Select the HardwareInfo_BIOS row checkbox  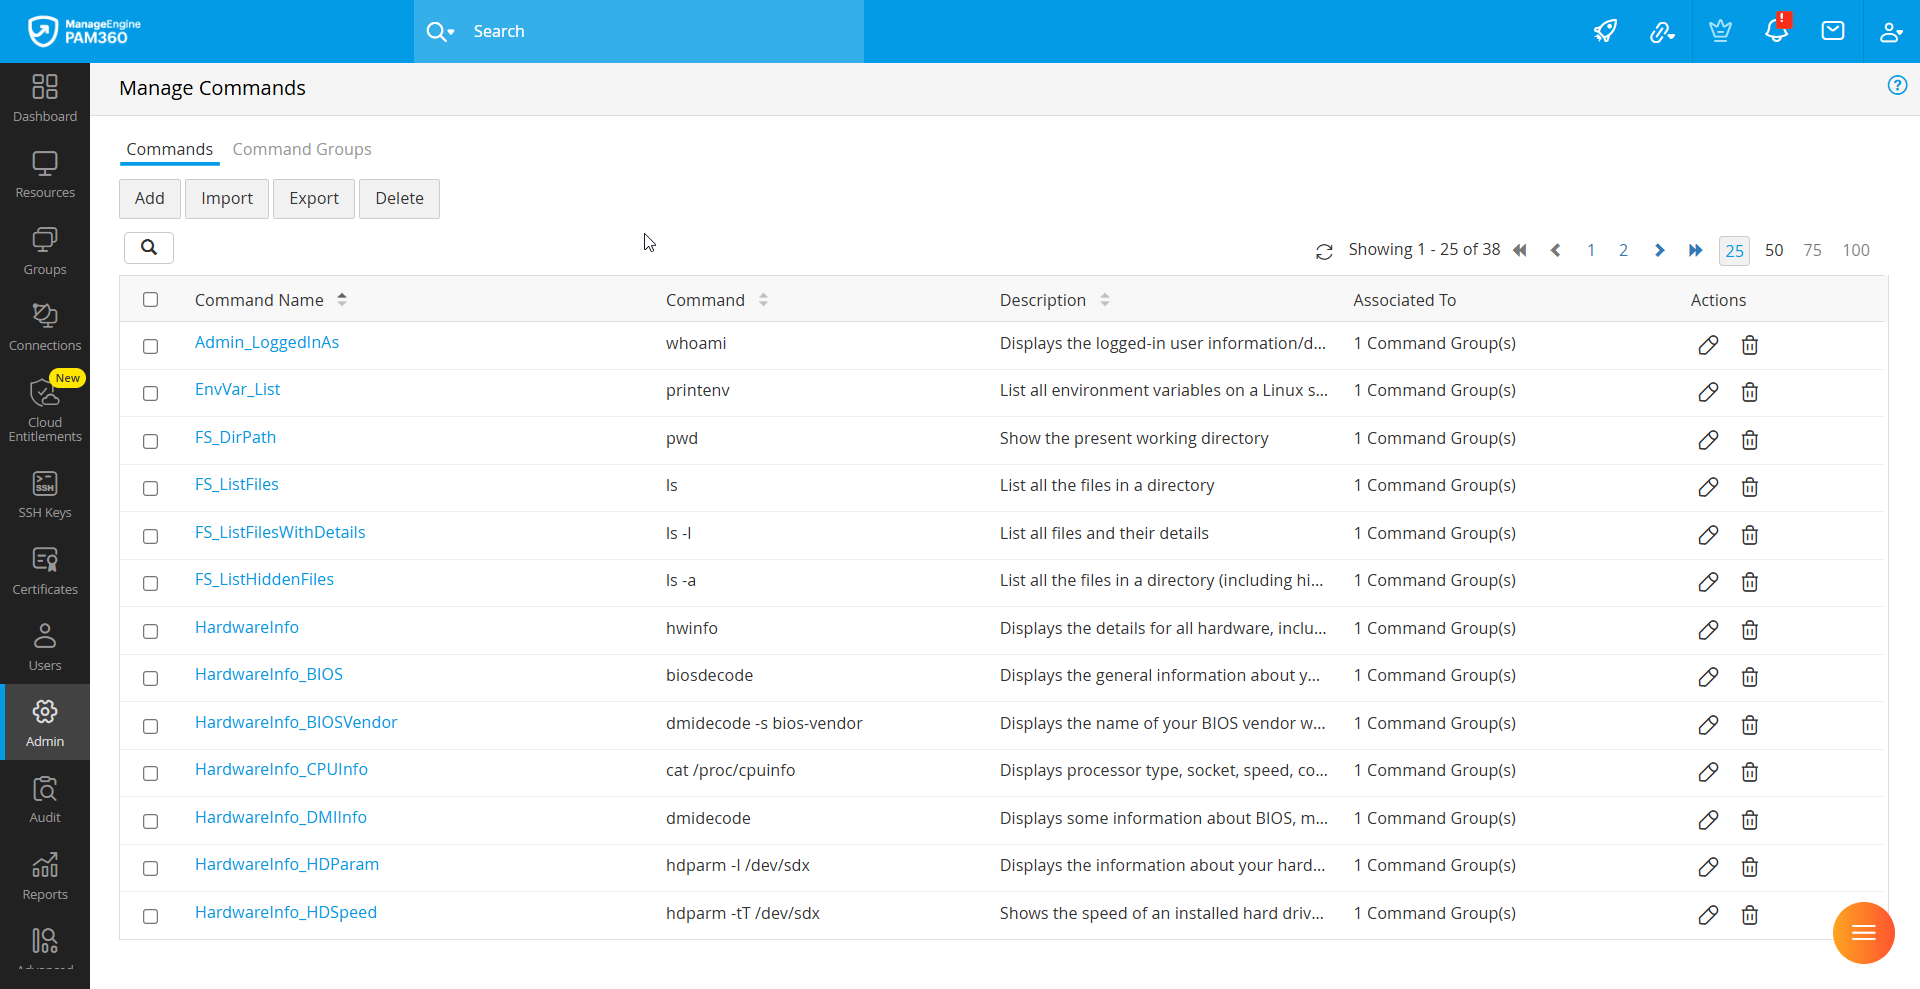(x=151, y=678)
